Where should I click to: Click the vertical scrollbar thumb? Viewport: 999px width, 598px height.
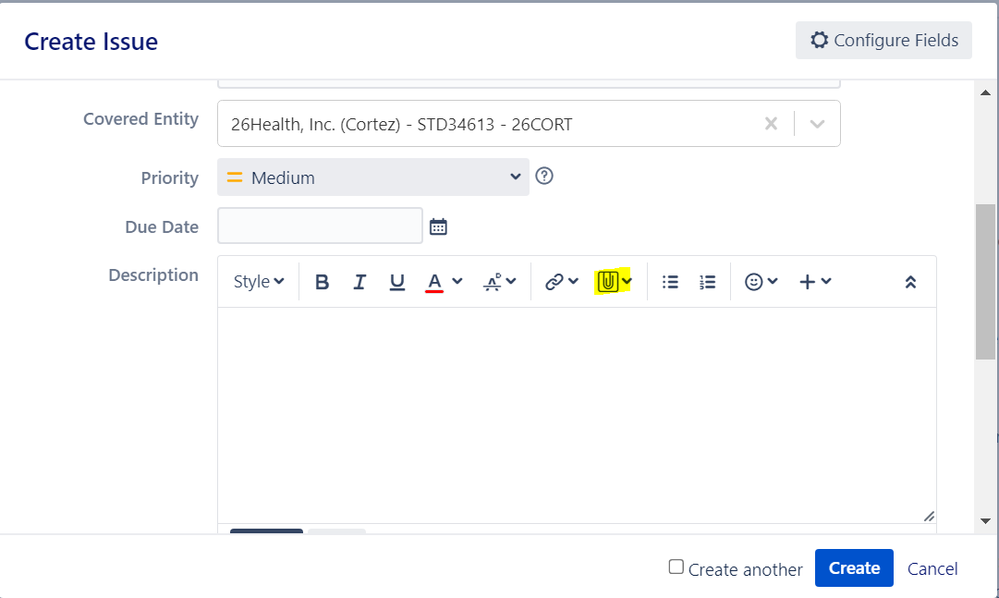click(986, 282)
